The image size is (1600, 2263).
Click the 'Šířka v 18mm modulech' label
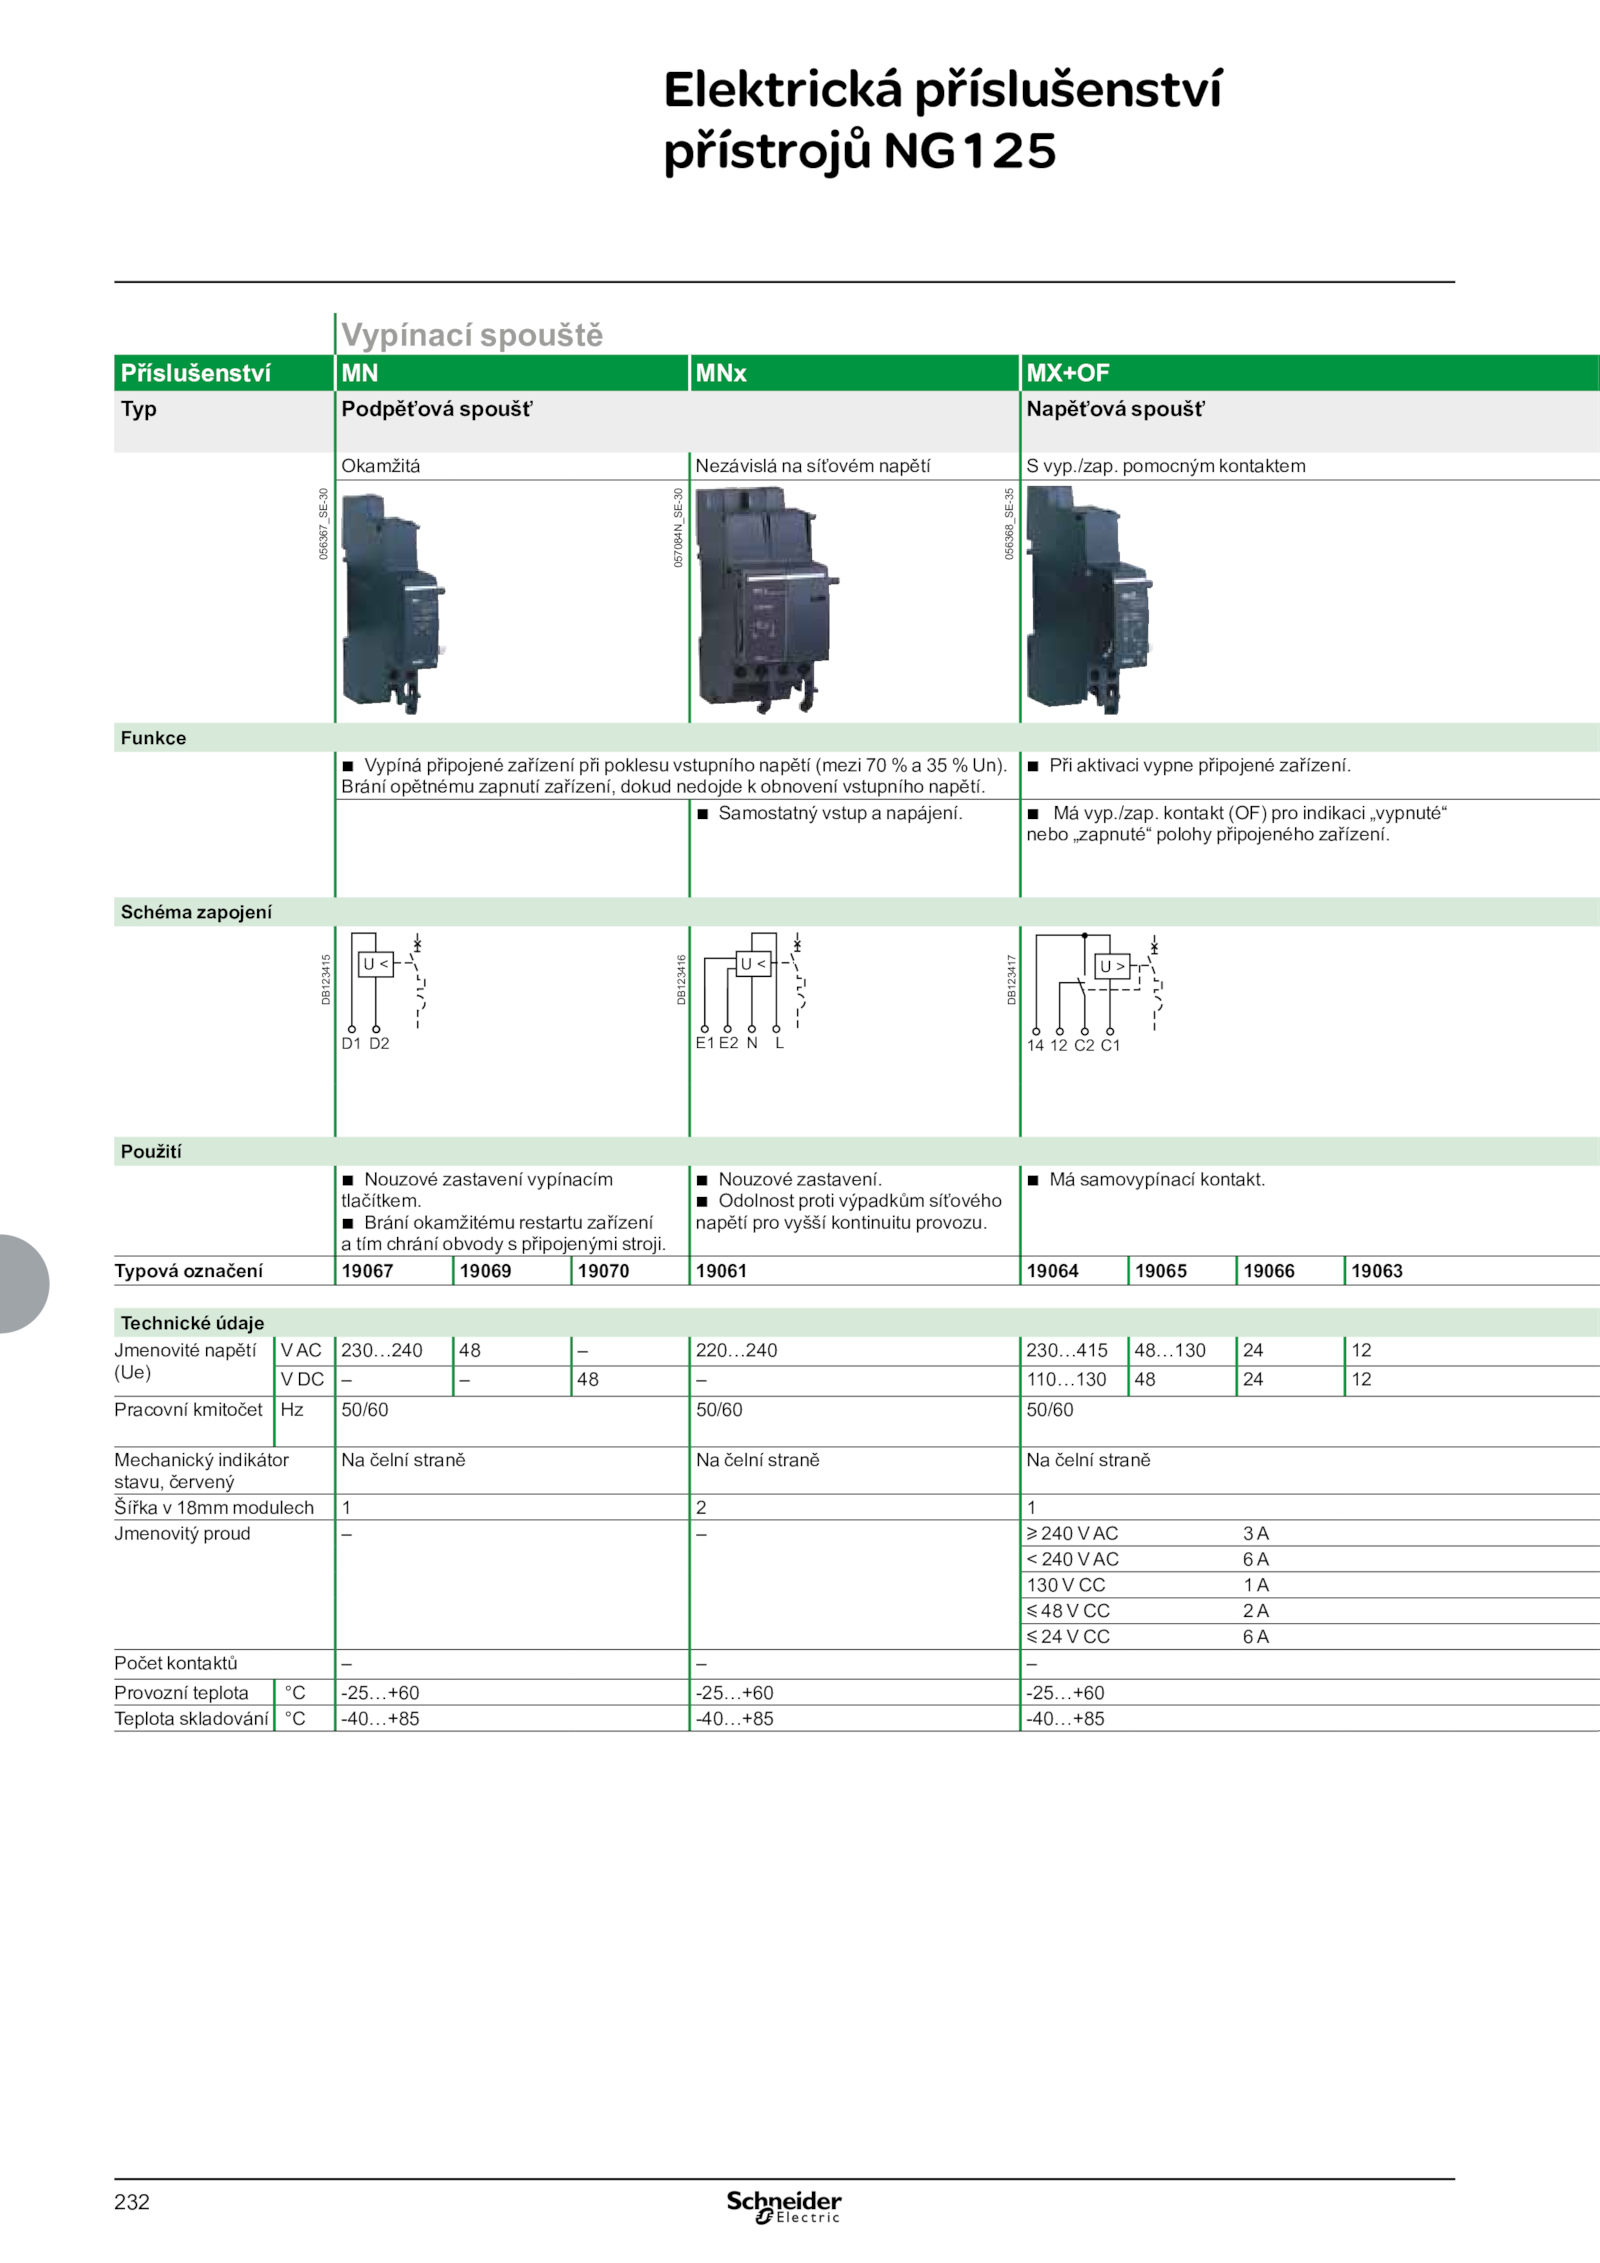click(214, 1507)
